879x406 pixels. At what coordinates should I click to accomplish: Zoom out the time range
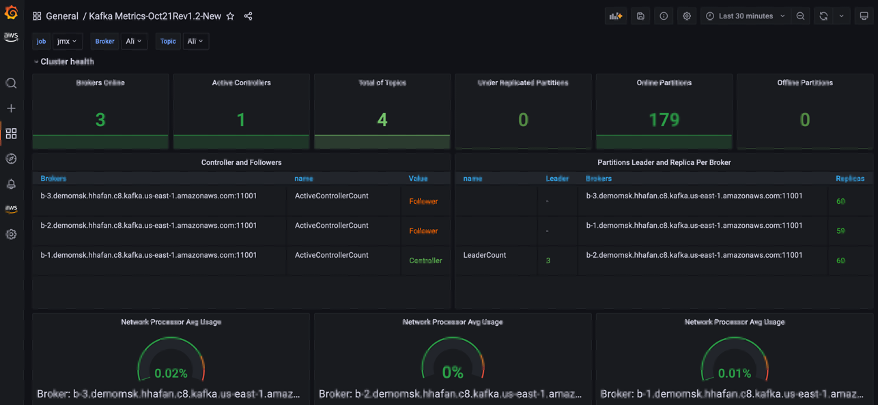click(801, 16)
